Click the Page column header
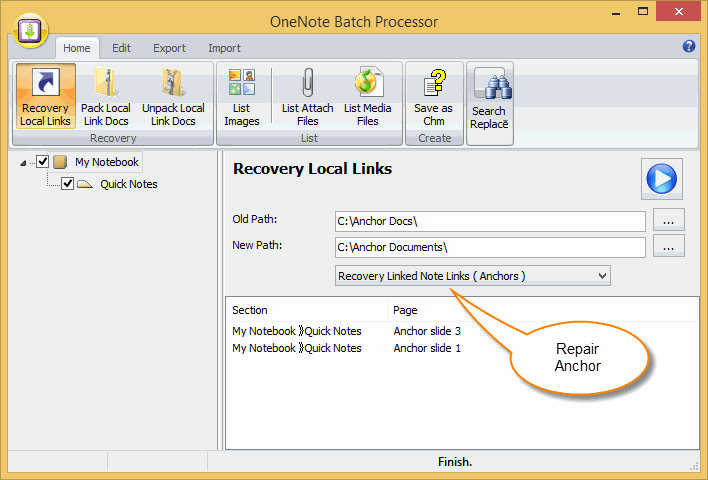 coord(543,310)
